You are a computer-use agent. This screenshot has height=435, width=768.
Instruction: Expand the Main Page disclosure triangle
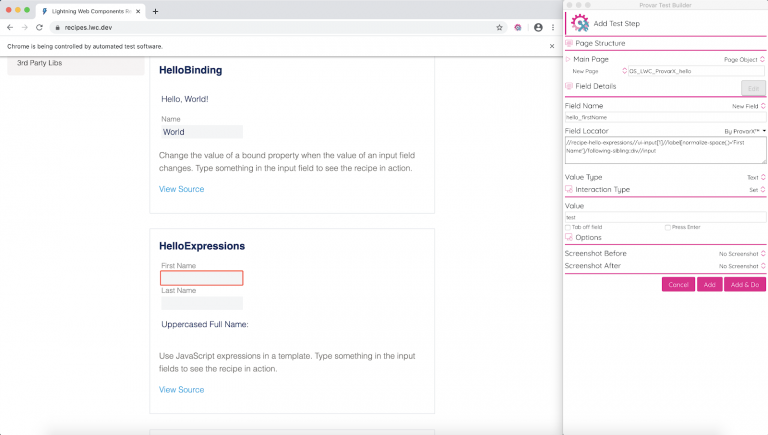tap(568, 60)
